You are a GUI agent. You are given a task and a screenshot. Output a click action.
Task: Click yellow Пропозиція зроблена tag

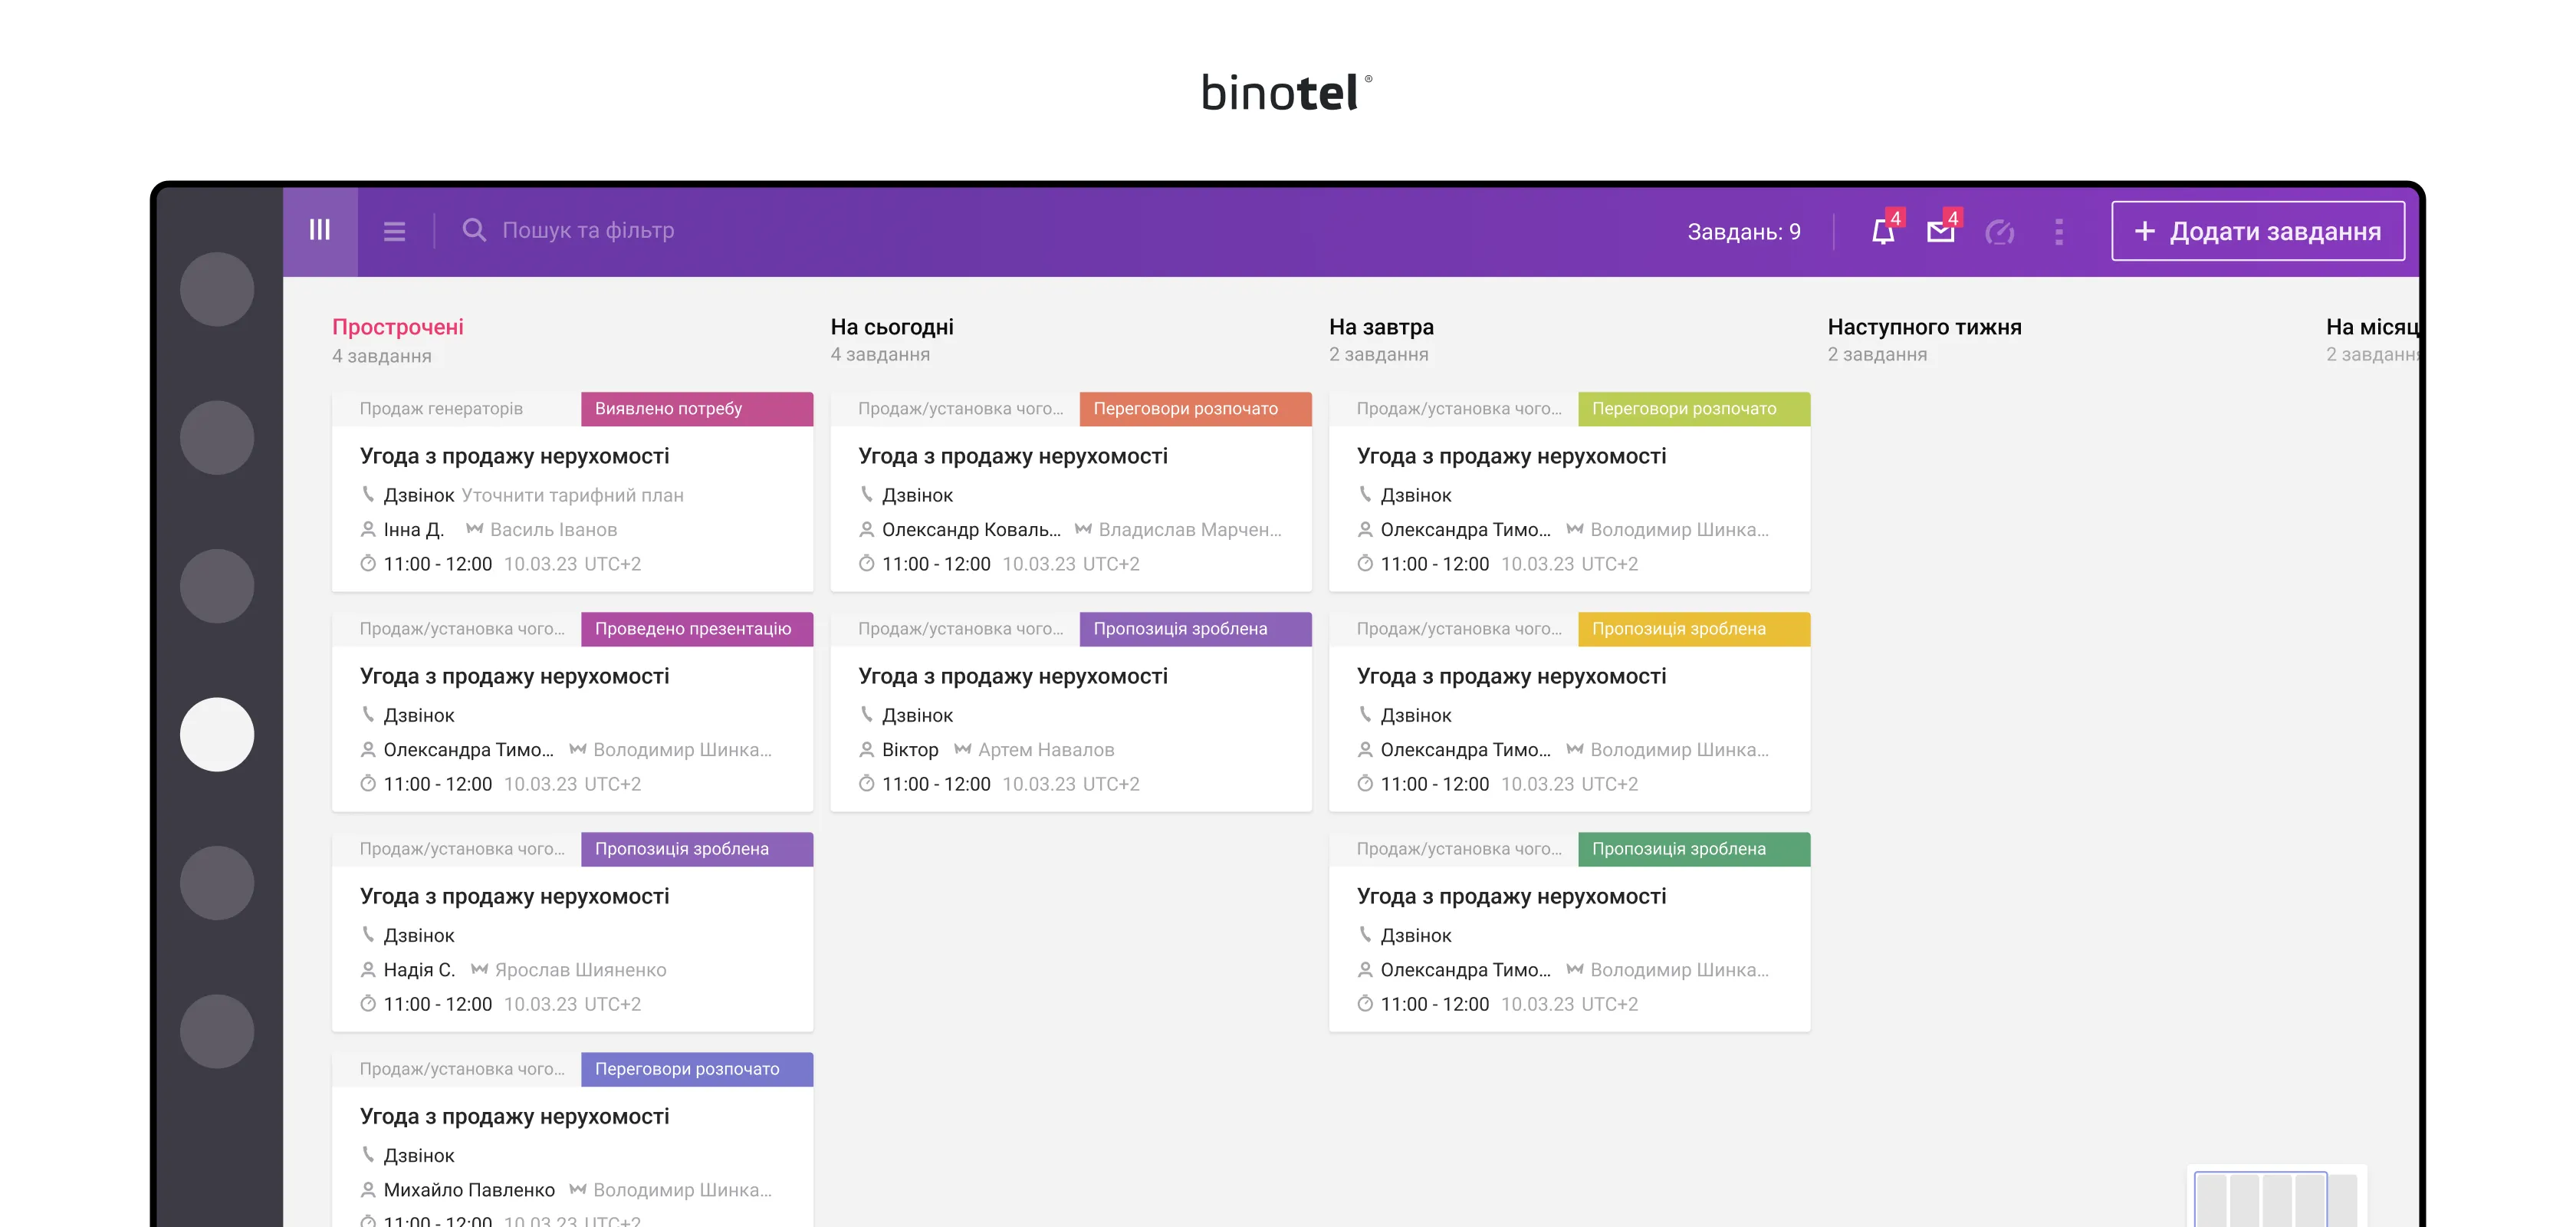[1694, 629]
